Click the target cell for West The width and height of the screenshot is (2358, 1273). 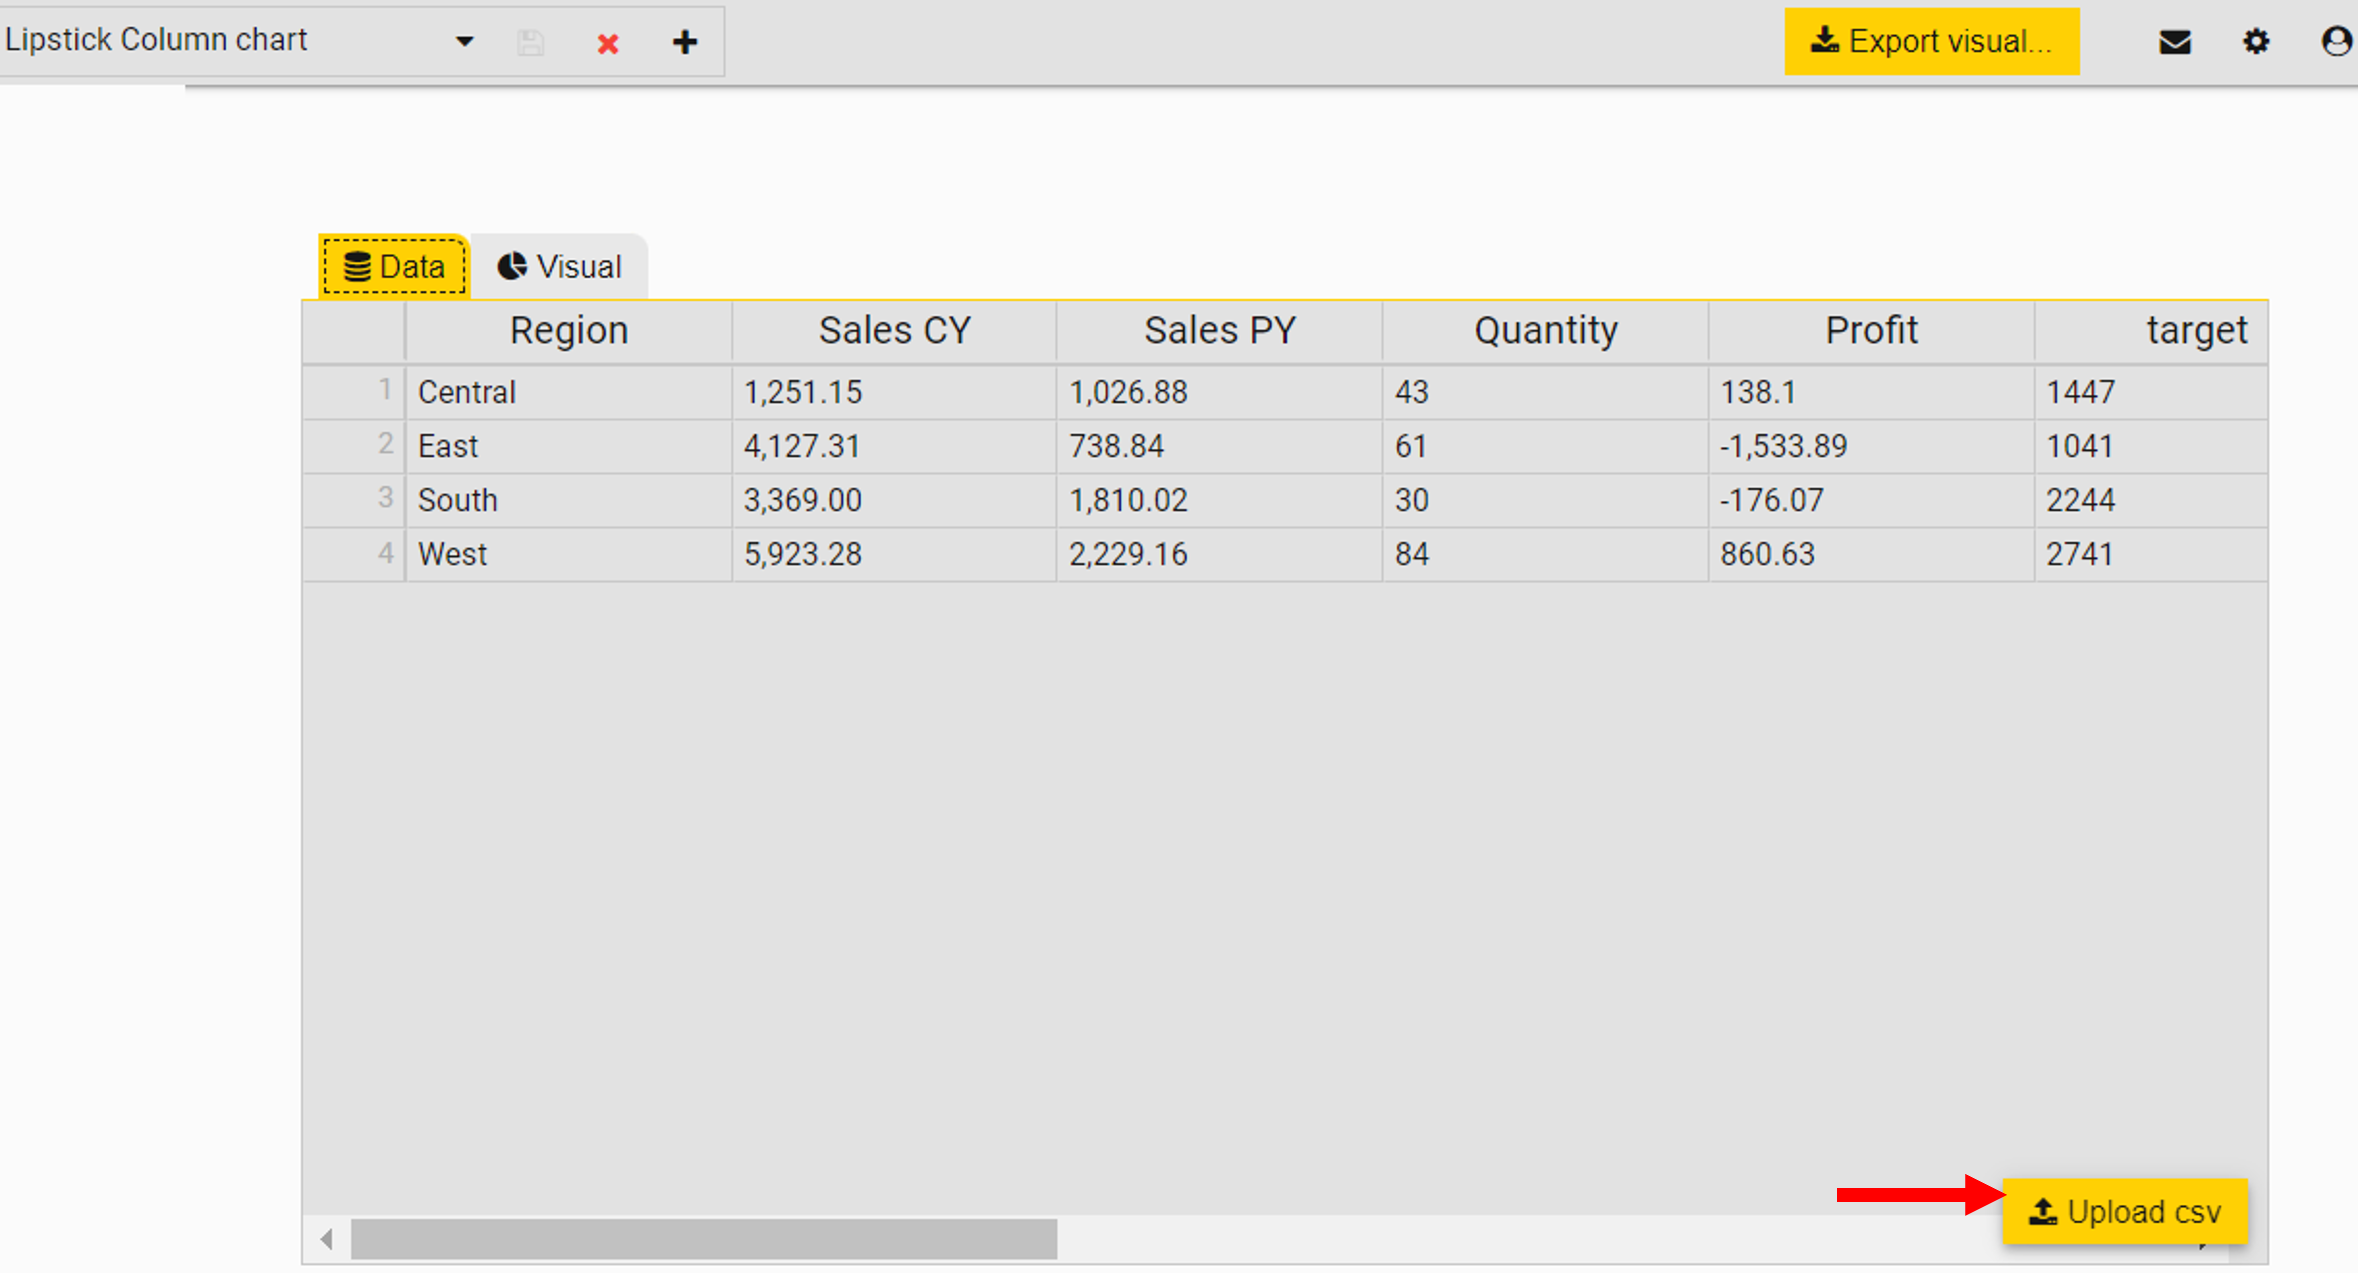click(2080, 553)
